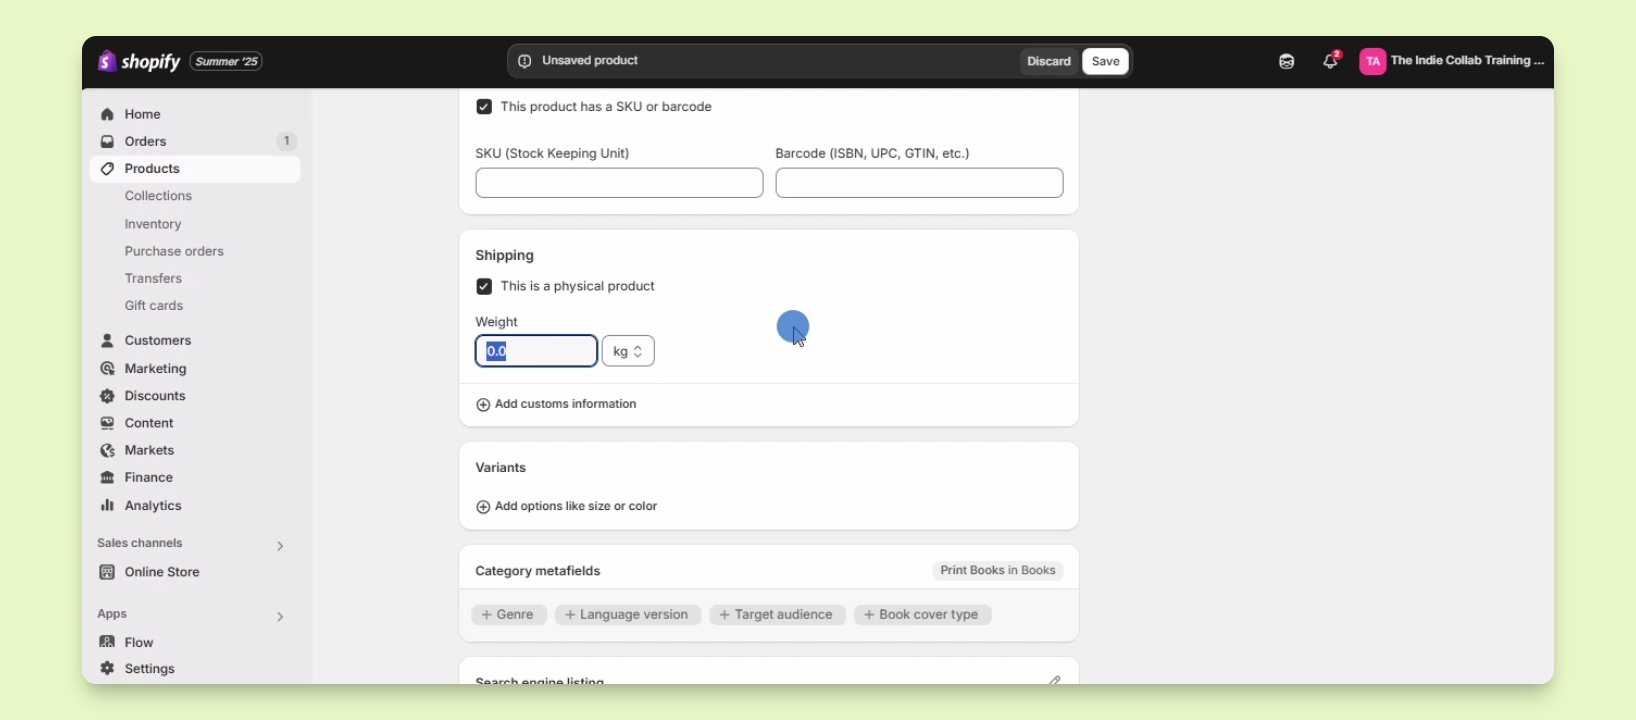Open the kg weight unit dropdown
The width and height of the screenshot is (1636, 720).
click(x=628, y=351)
